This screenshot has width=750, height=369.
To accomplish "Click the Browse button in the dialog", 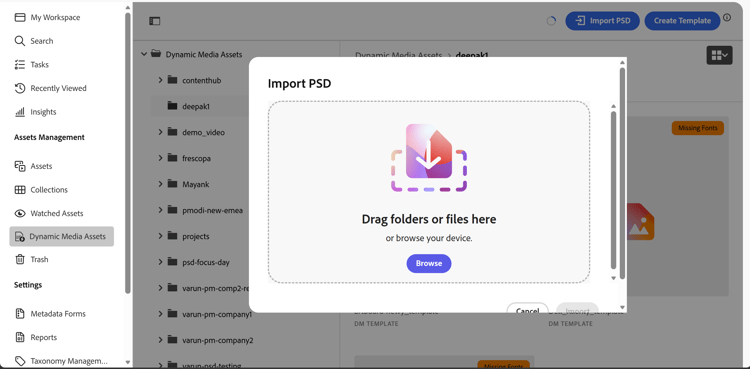I will (x=429, y=263).
